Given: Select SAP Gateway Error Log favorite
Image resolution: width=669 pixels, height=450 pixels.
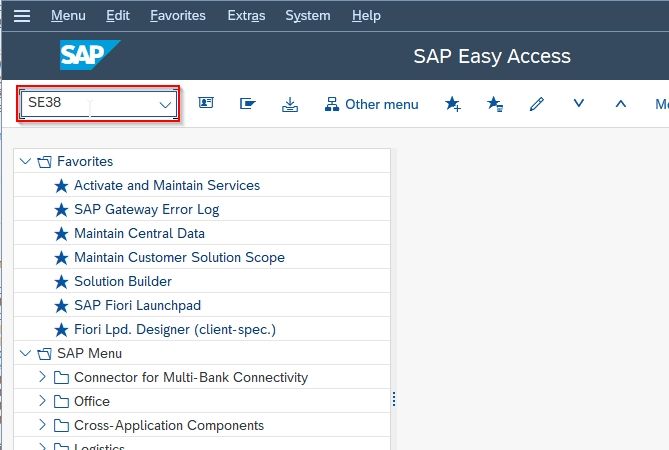Looking at the screenshot, I should (146, 209).
